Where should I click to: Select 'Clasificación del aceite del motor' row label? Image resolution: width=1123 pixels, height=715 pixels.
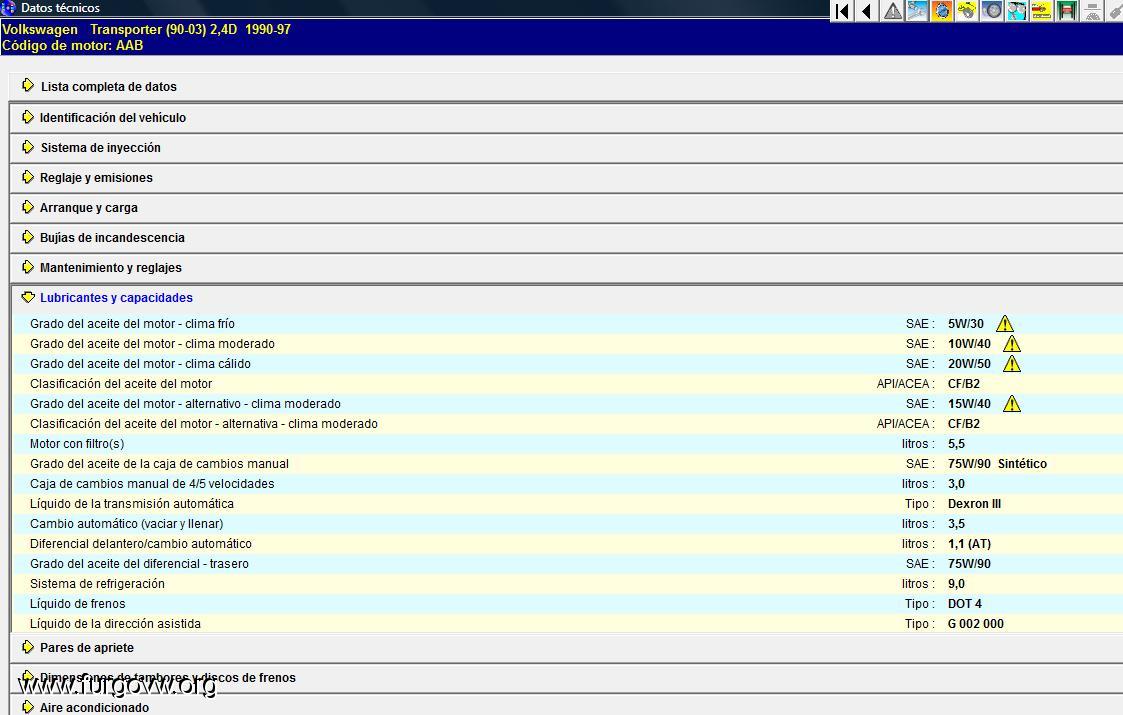point(121,384)
